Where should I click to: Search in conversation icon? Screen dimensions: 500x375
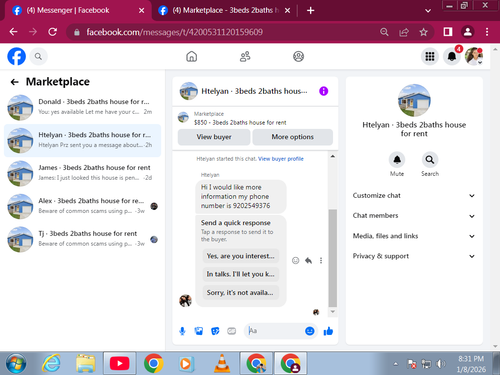tap(430, 160)
